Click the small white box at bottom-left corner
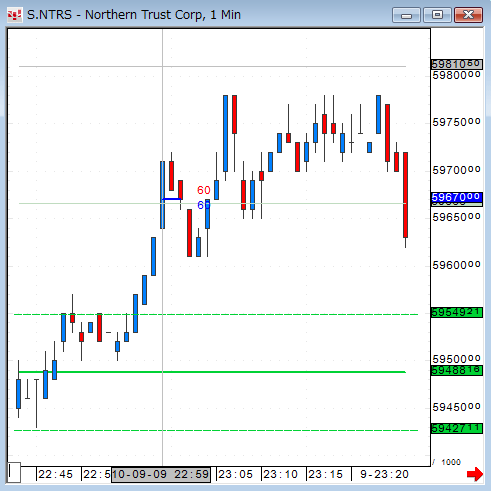 pyautogui.click(x=14, y=472)
